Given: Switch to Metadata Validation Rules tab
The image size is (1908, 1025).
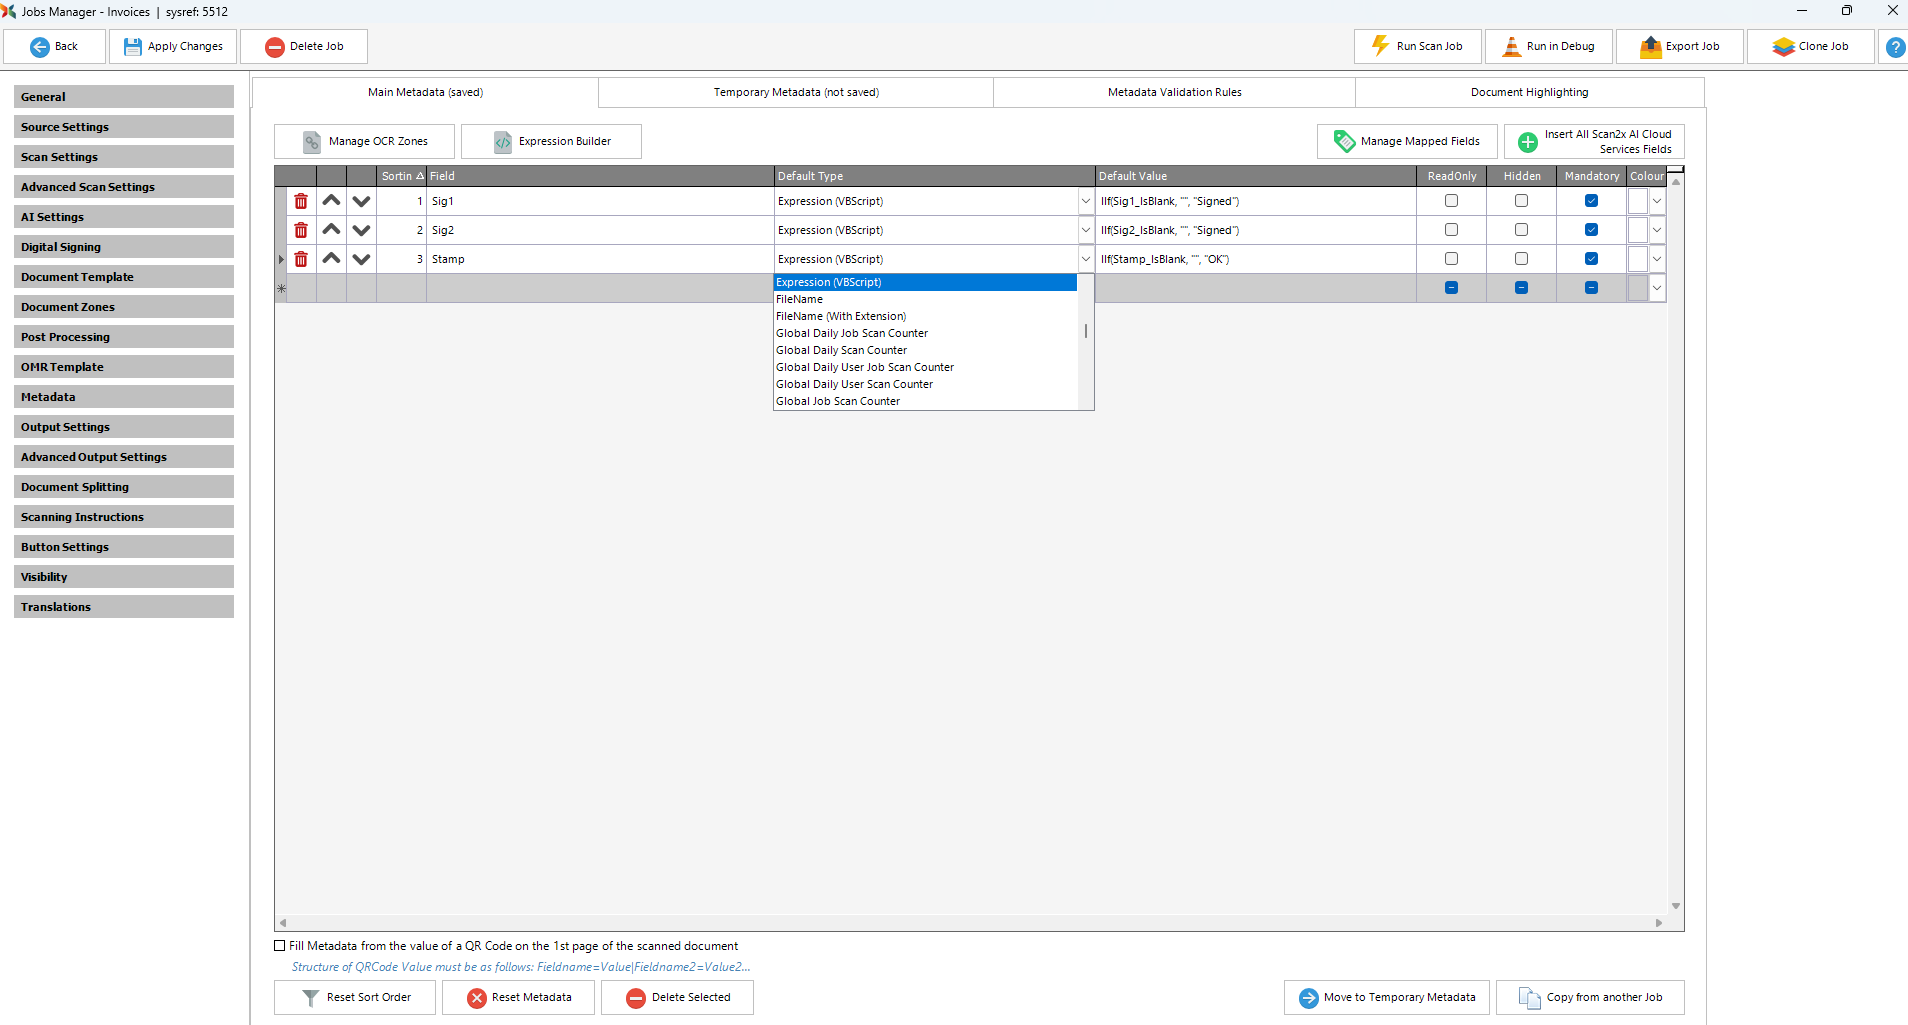Looking at the screenshot, I should (1175, 92).
